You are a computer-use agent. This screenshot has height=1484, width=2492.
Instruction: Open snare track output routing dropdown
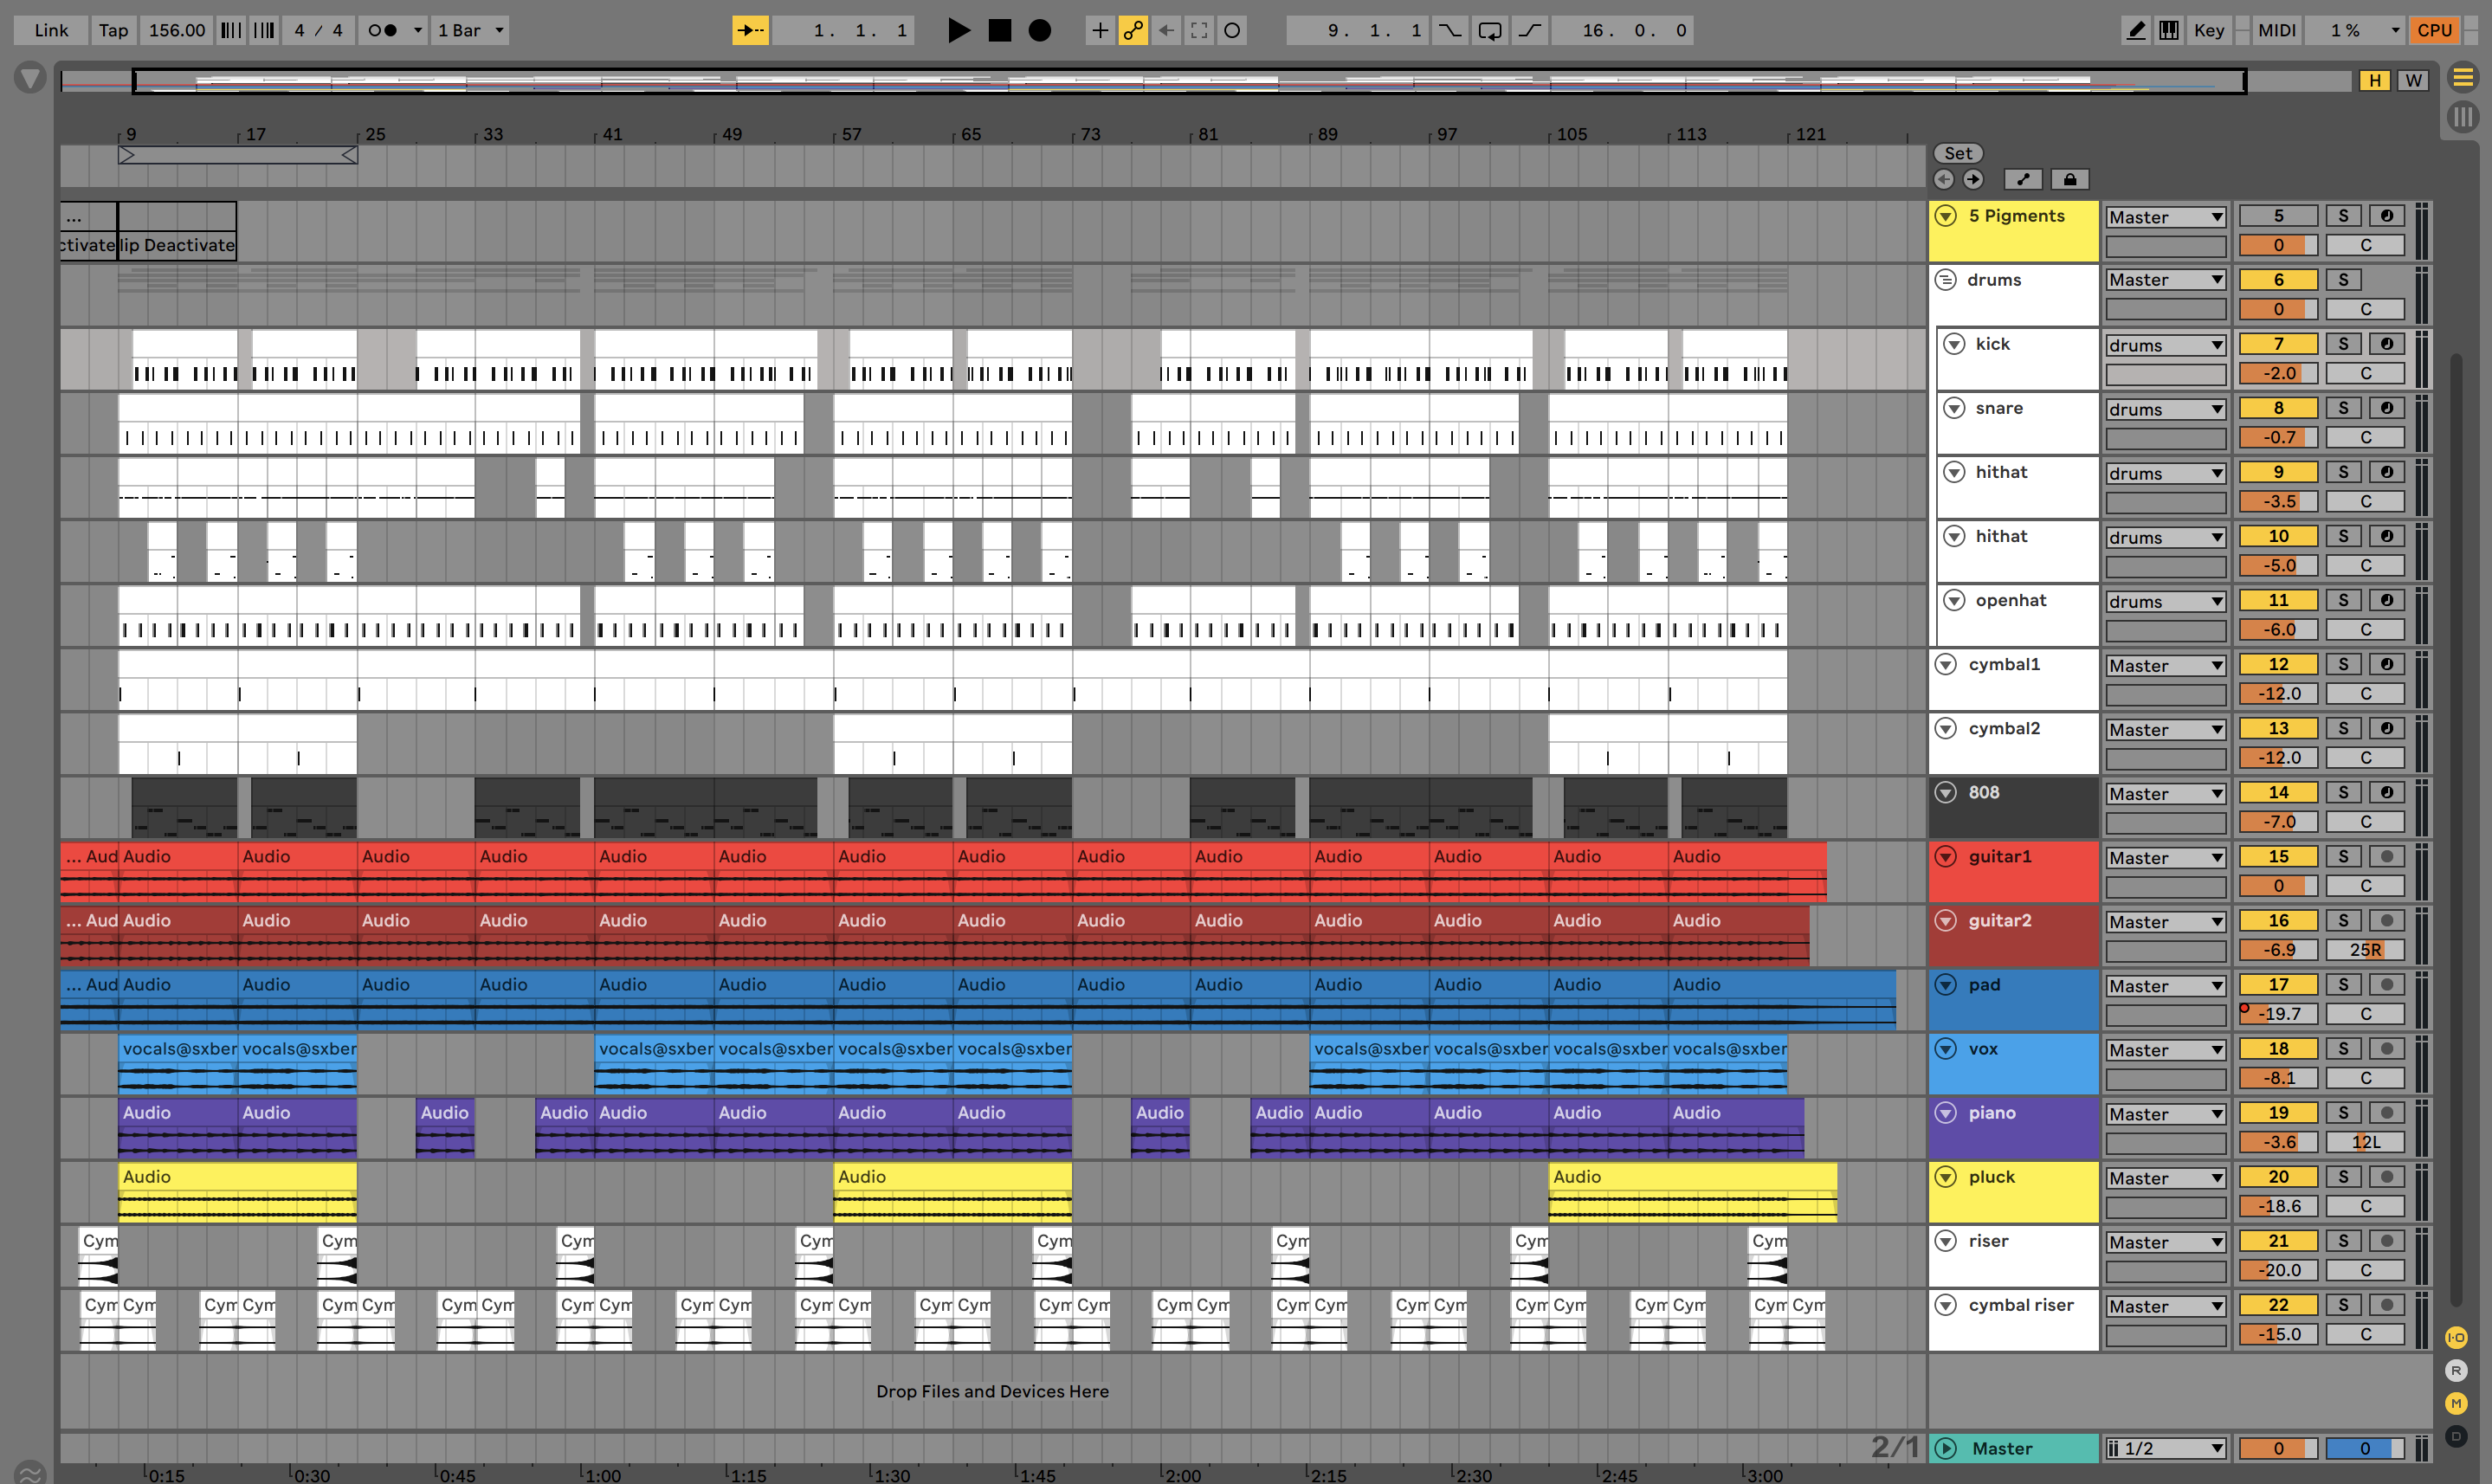[2165, 409]
